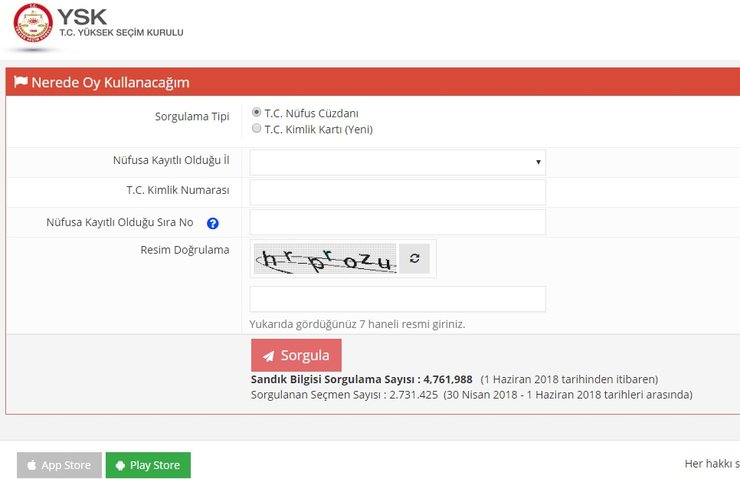
Task: Click the paper plane icon on Sorgula
Action: 269,356
